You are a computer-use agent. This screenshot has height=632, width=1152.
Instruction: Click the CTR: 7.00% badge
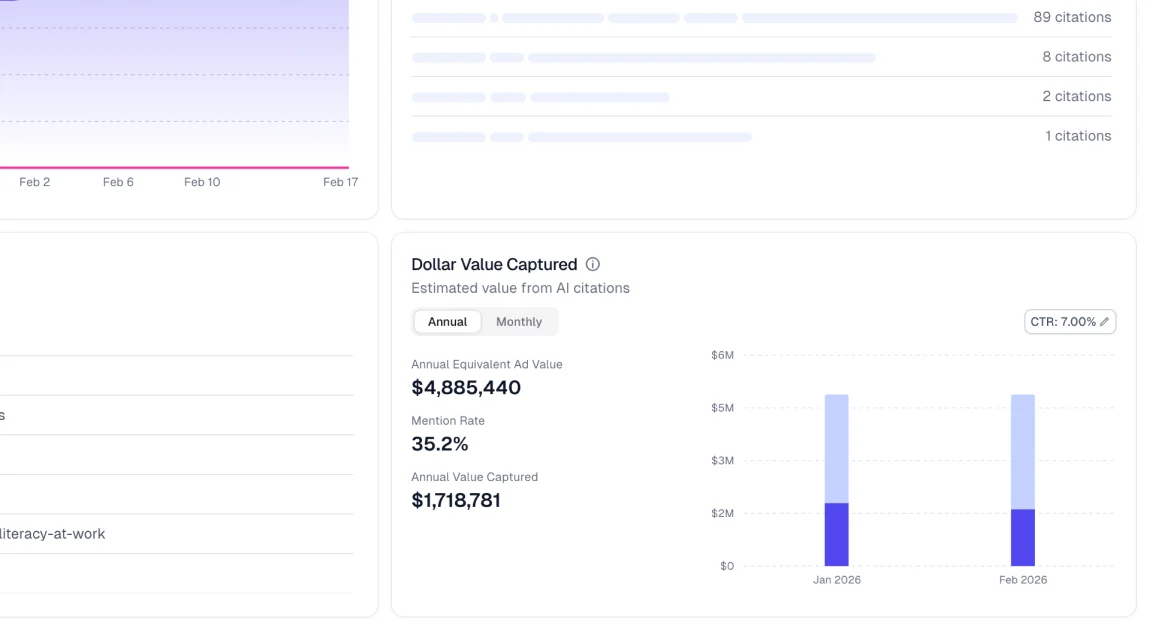[x=1070, y=321]
